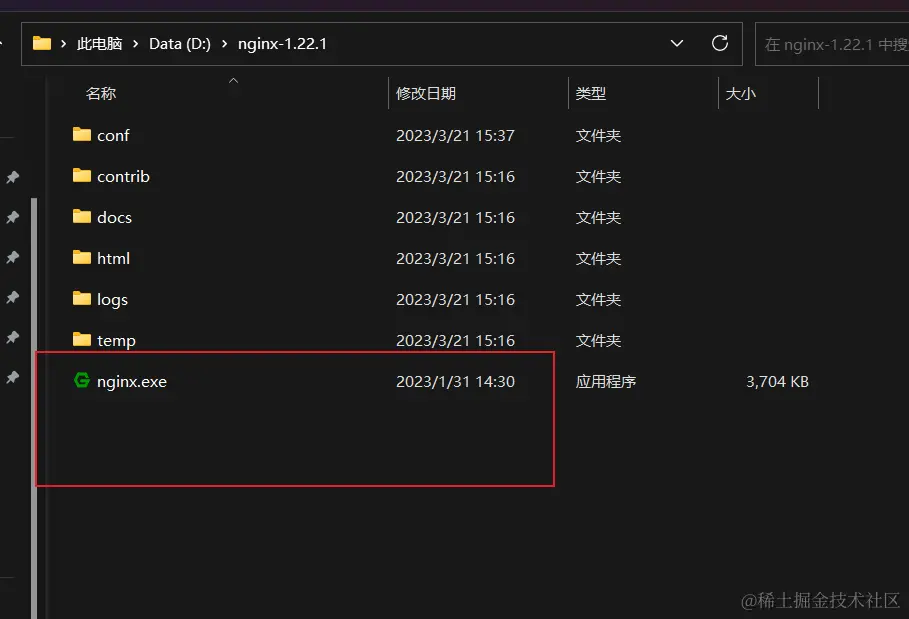This screenshot has height=619, width=909.
Task: Click the date in the contrib row
Action: pyautogui.click(x=455, y=176)
